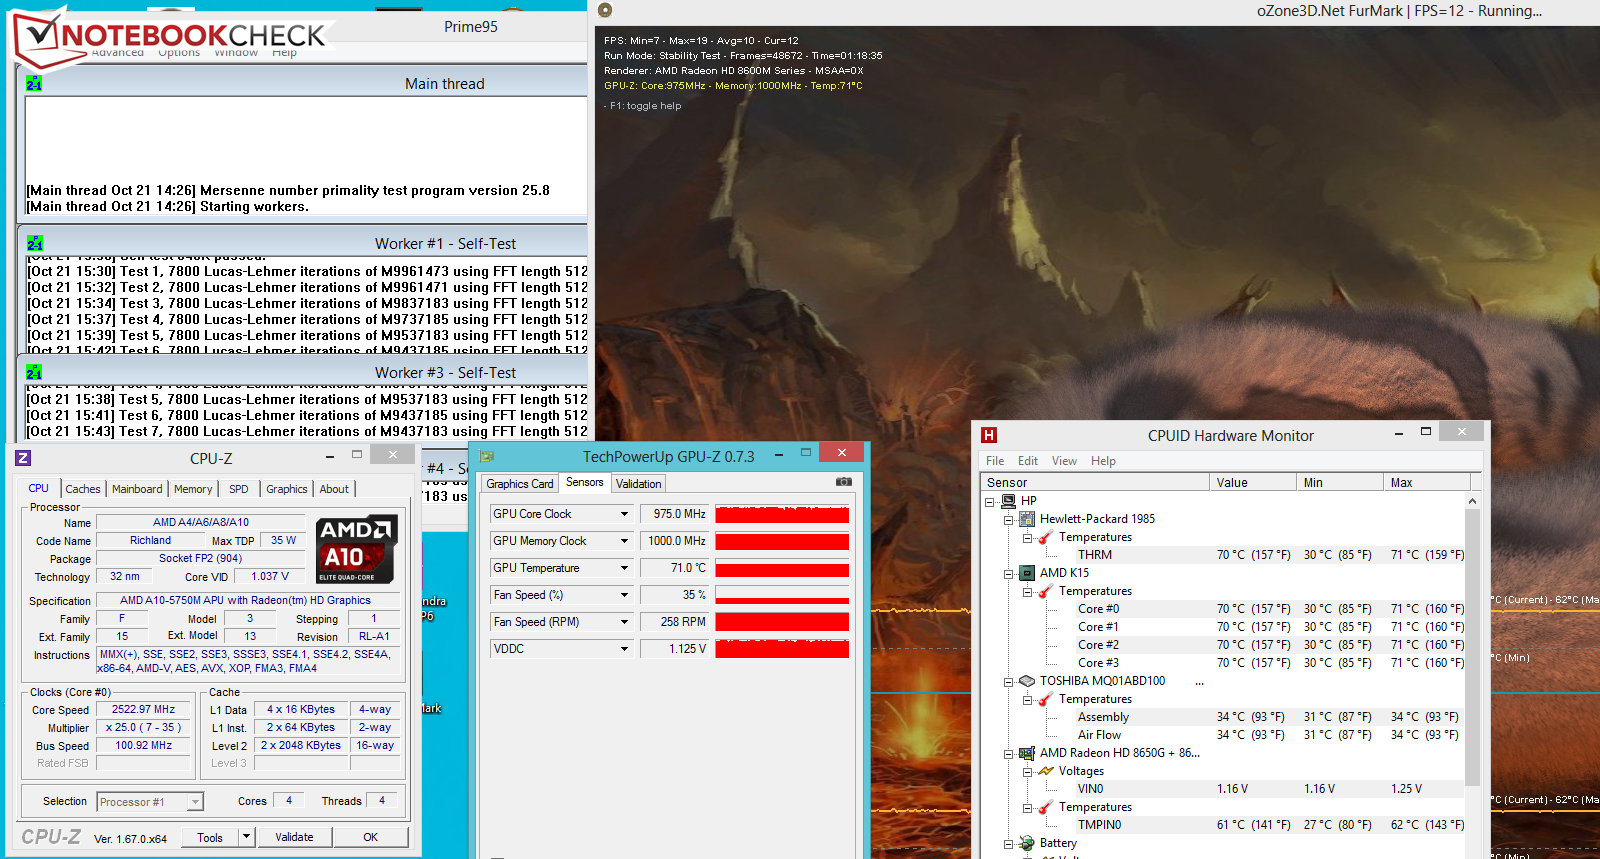Click the Voltages lightning icon under AMD Radeon

(1046, 771)
